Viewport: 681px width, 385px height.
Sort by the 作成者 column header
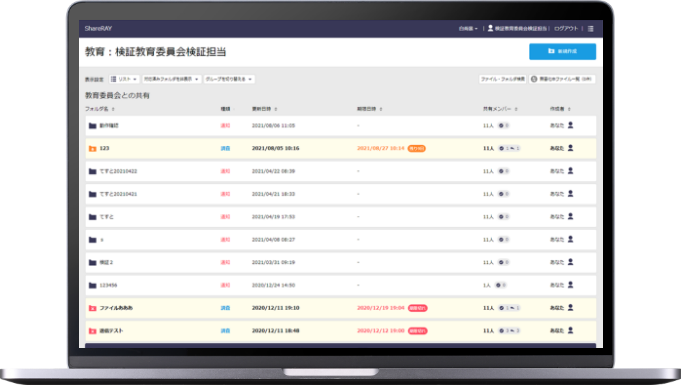pyautogui.click(x=560, y=109)
